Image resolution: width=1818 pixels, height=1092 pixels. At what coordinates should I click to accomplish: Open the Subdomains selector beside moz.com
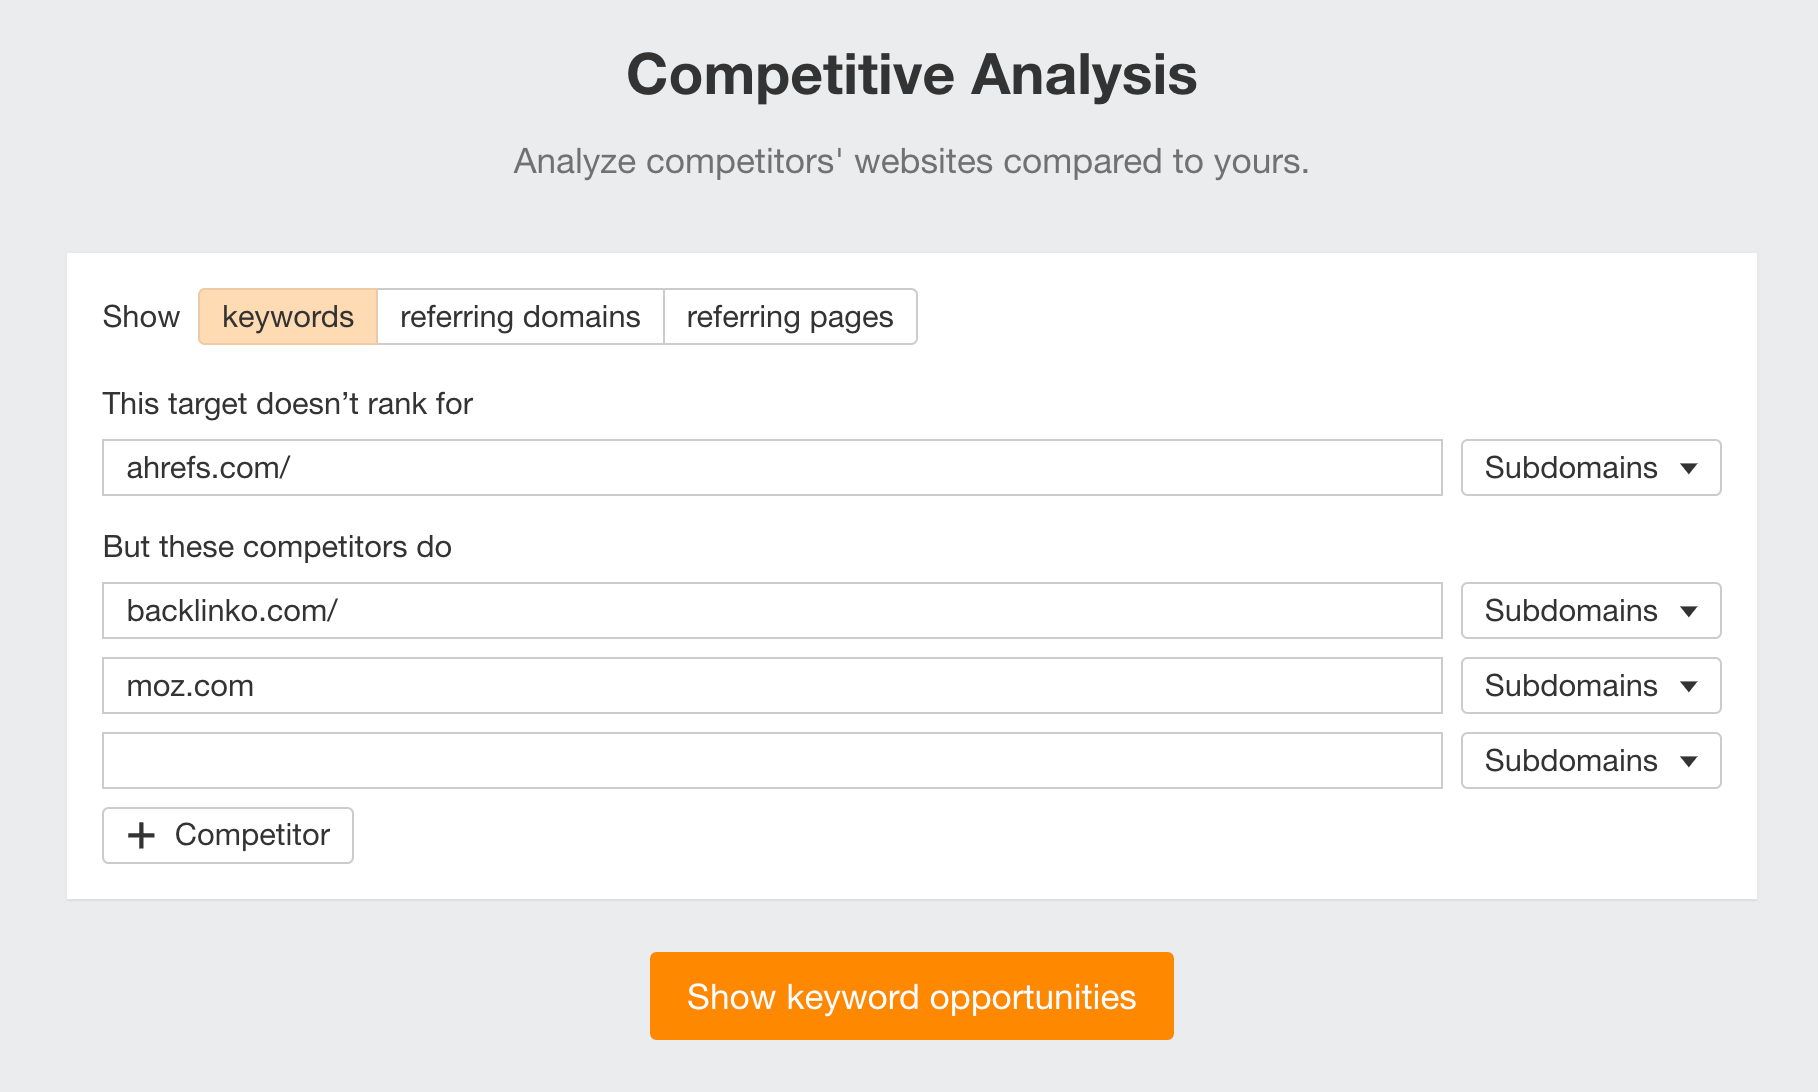point(1590,685)
